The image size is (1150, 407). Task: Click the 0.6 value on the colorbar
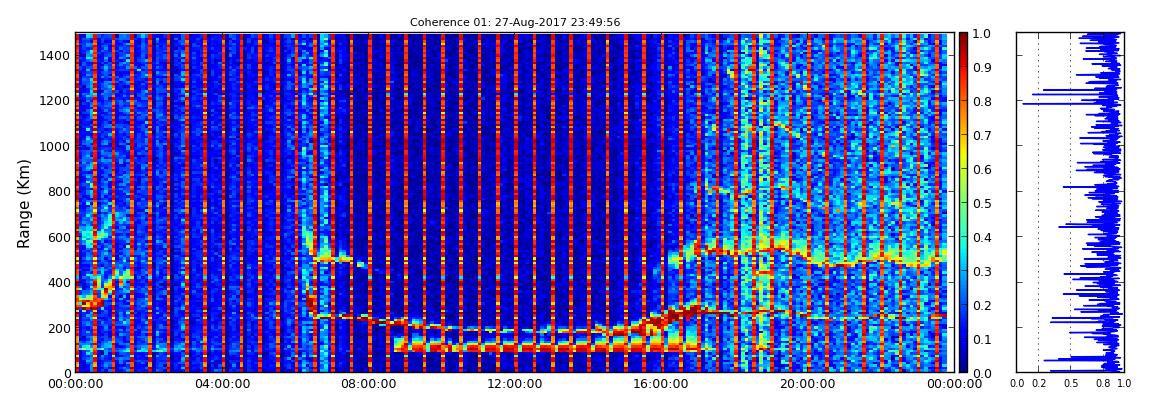pos(981,169)
